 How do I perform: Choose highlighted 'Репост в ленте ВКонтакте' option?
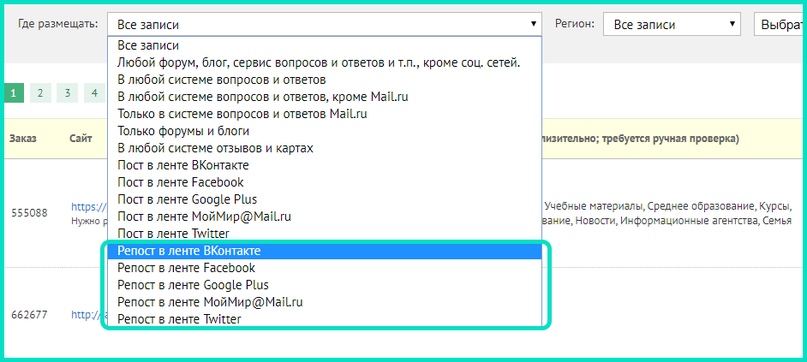click(324, 251)
